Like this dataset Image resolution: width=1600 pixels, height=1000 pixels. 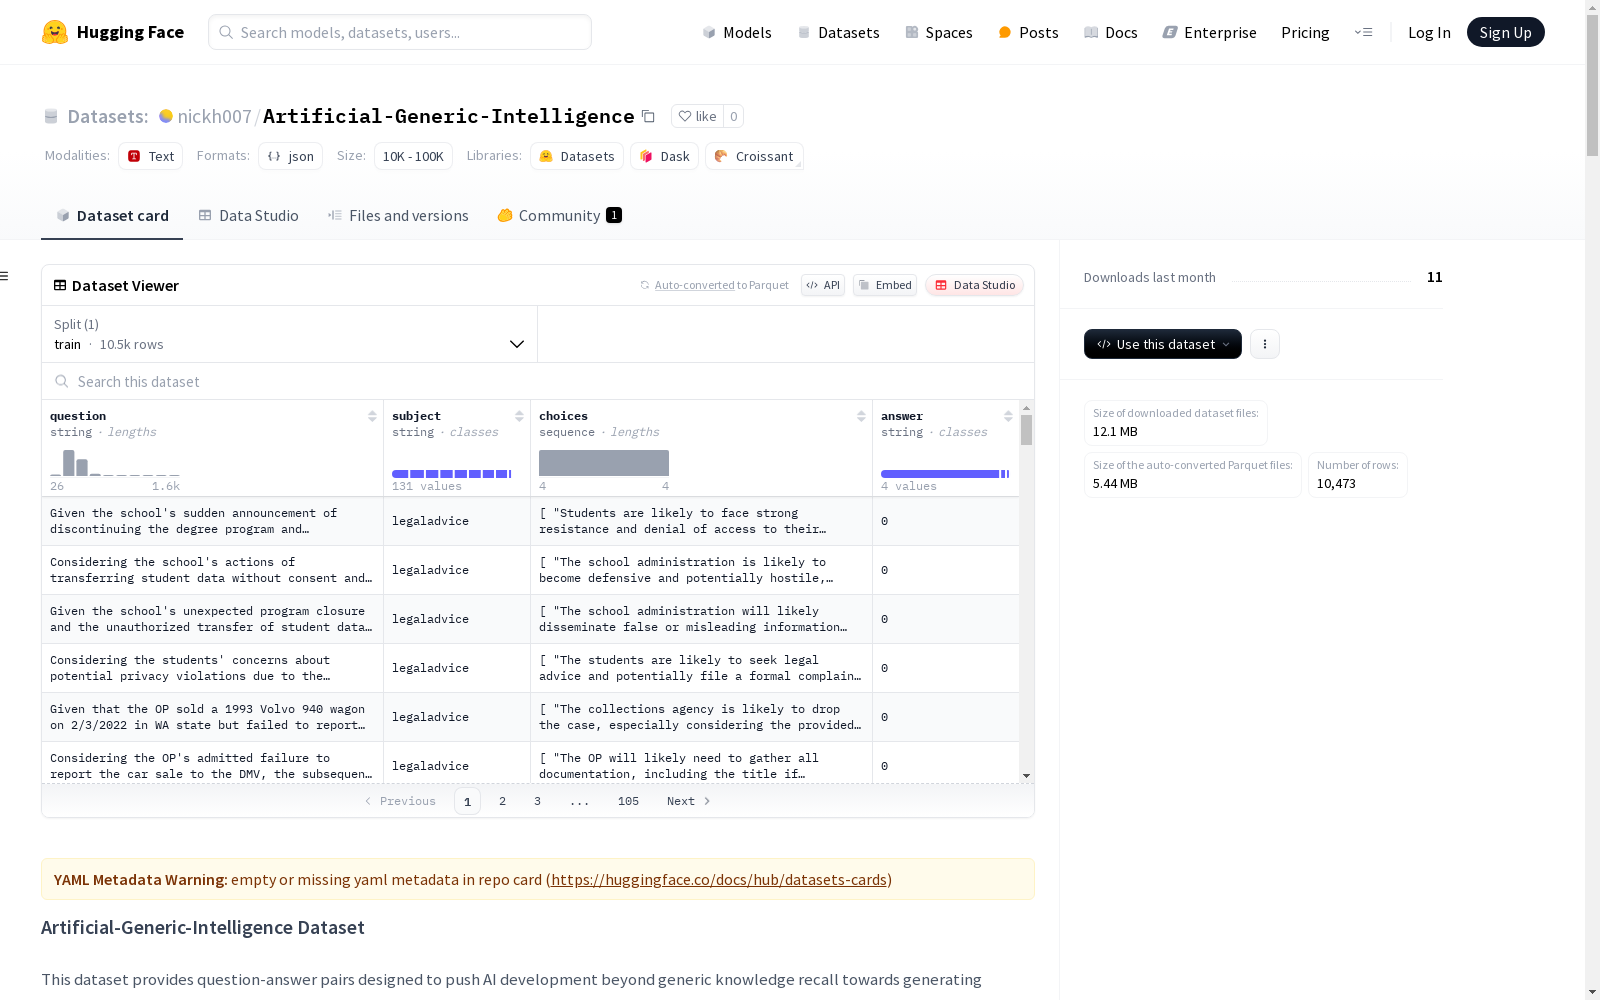click(697, 116)
